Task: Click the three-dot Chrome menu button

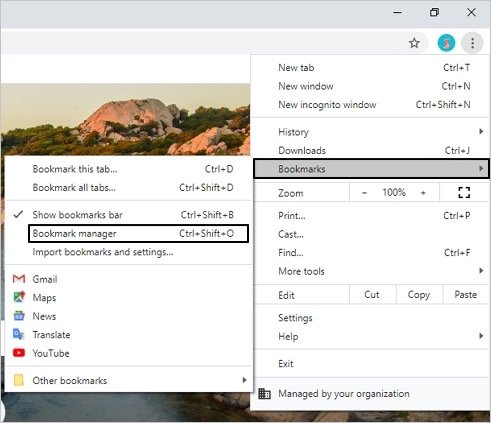Action: [x=472, y=43]
